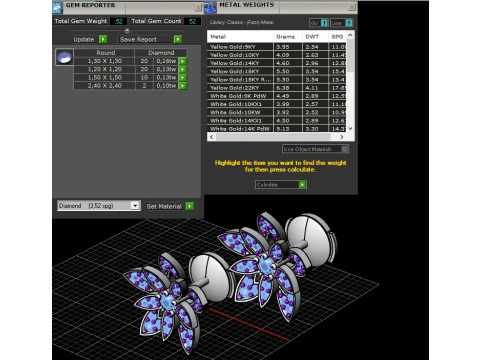The width and height of the screenshot is (480, 360).
Task: Collapse the gem totals with up arrow
Action: [127, 30]
